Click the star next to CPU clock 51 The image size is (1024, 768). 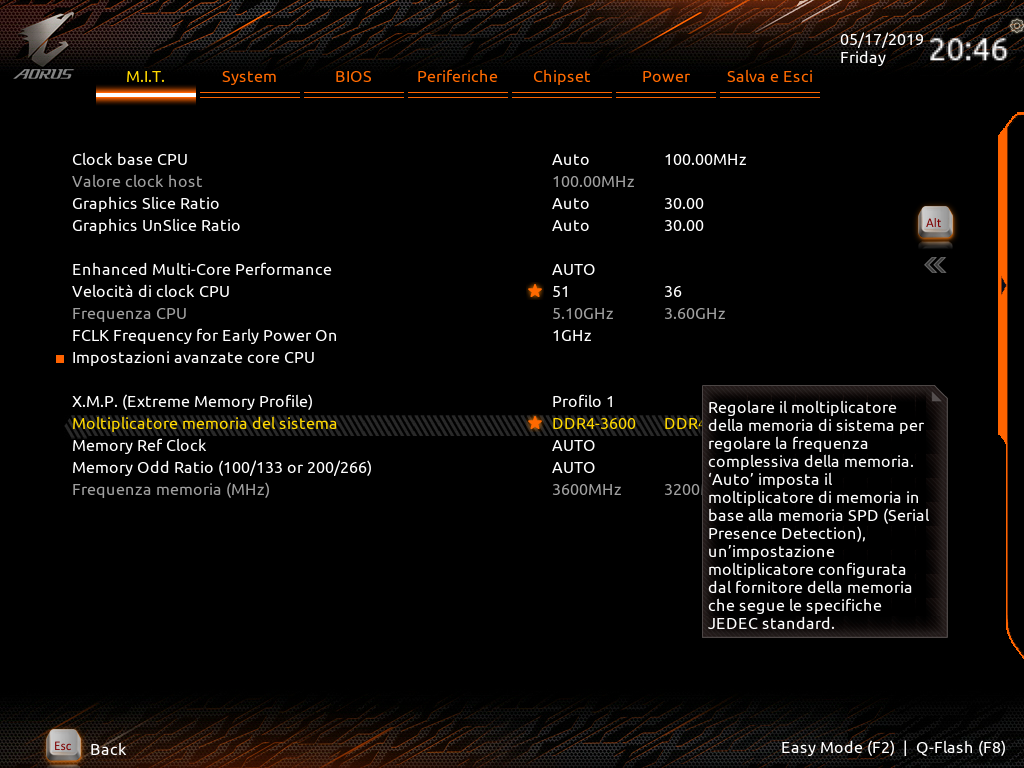(x=535, y=291)
